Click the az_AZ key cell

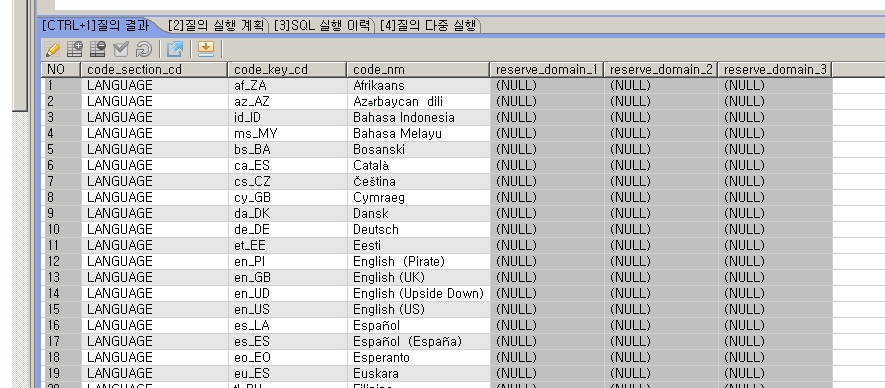point(287,102)
